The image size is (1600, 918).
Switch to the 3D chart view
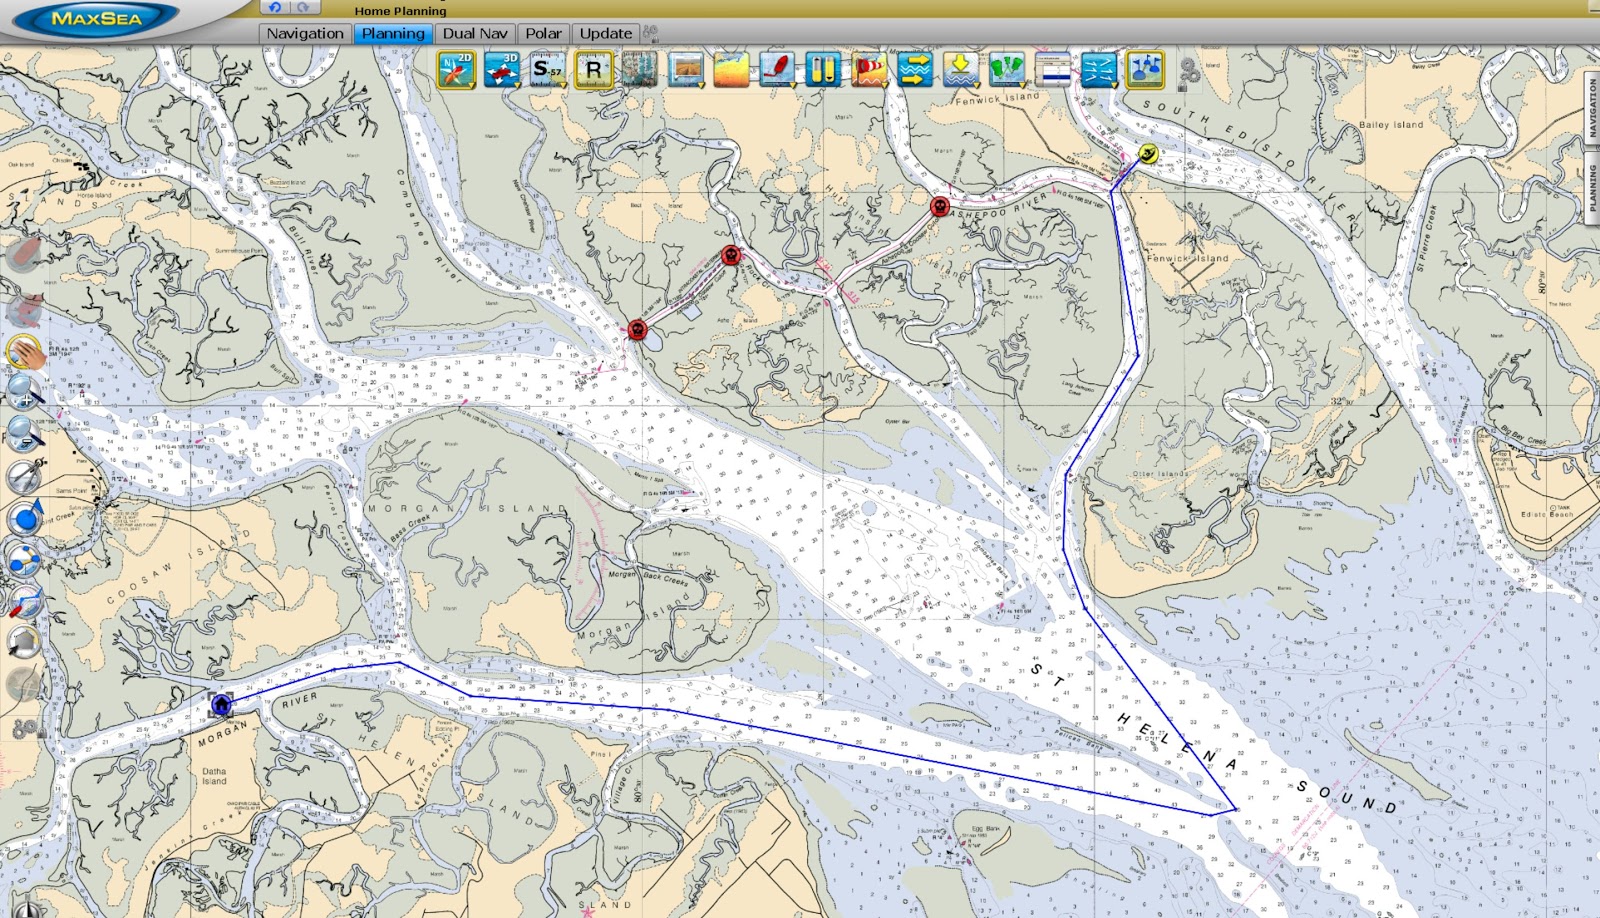point(502,70)
